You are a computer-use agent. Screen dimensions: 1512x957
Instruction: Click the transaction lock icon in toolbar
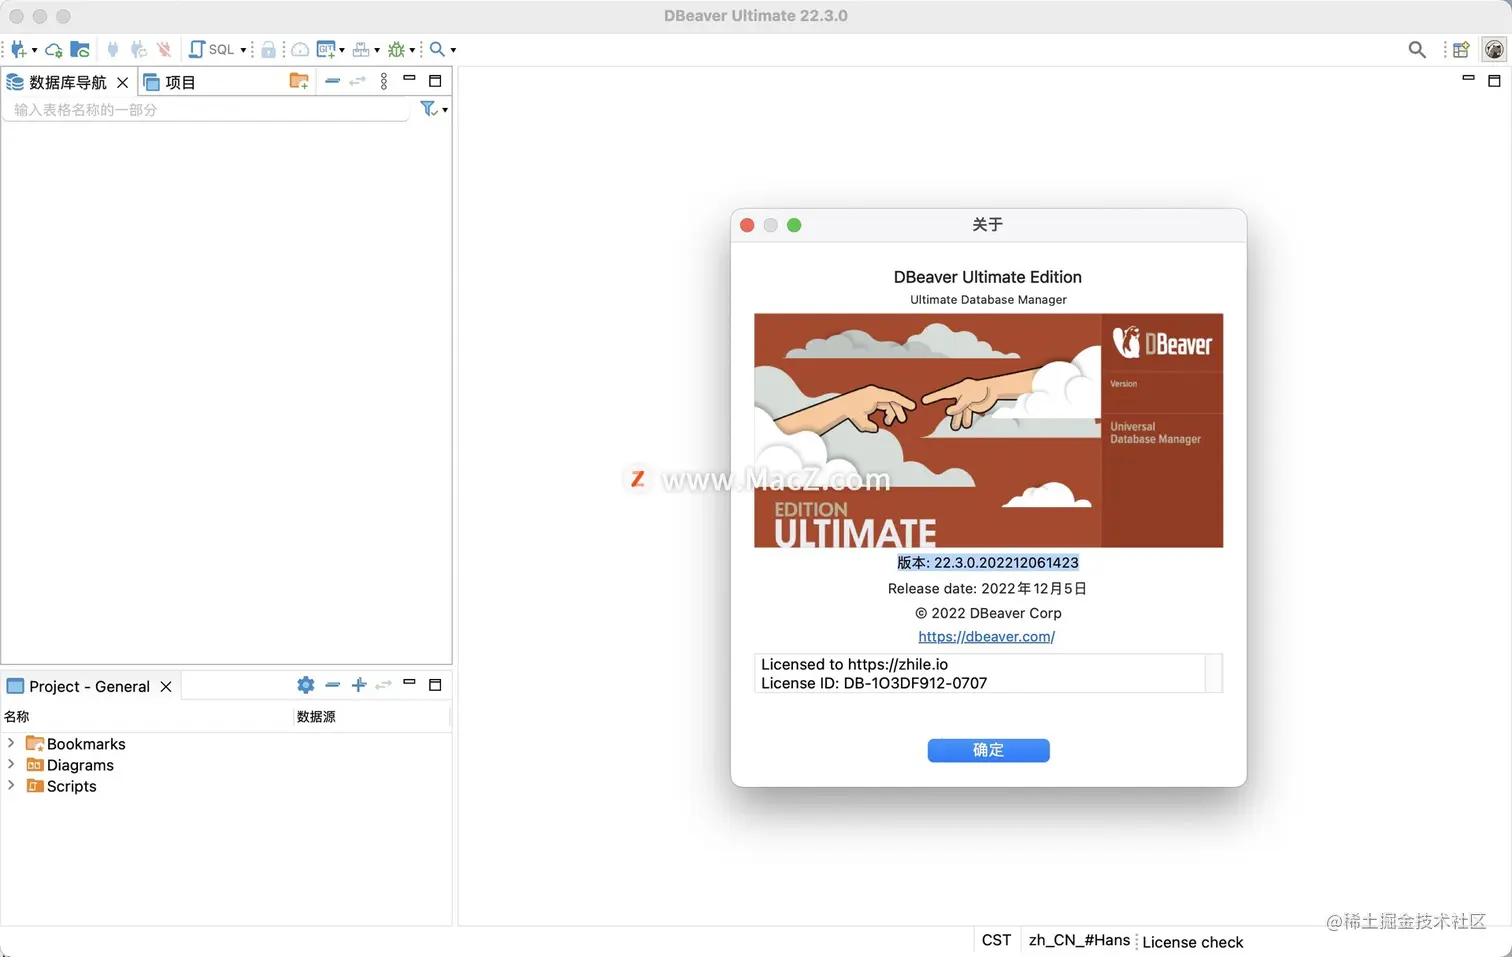click(x=268, y=49)
